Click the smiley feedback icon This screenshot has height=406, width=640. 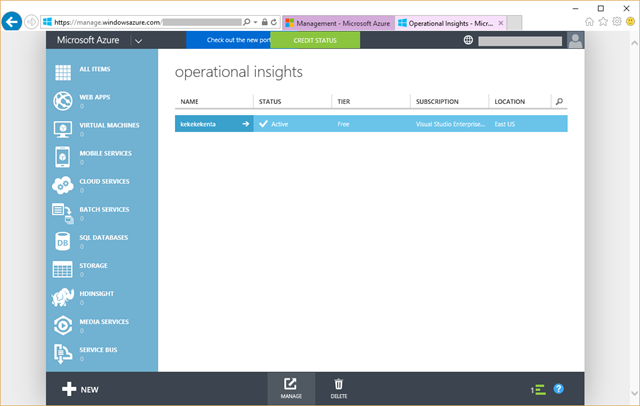631,22
